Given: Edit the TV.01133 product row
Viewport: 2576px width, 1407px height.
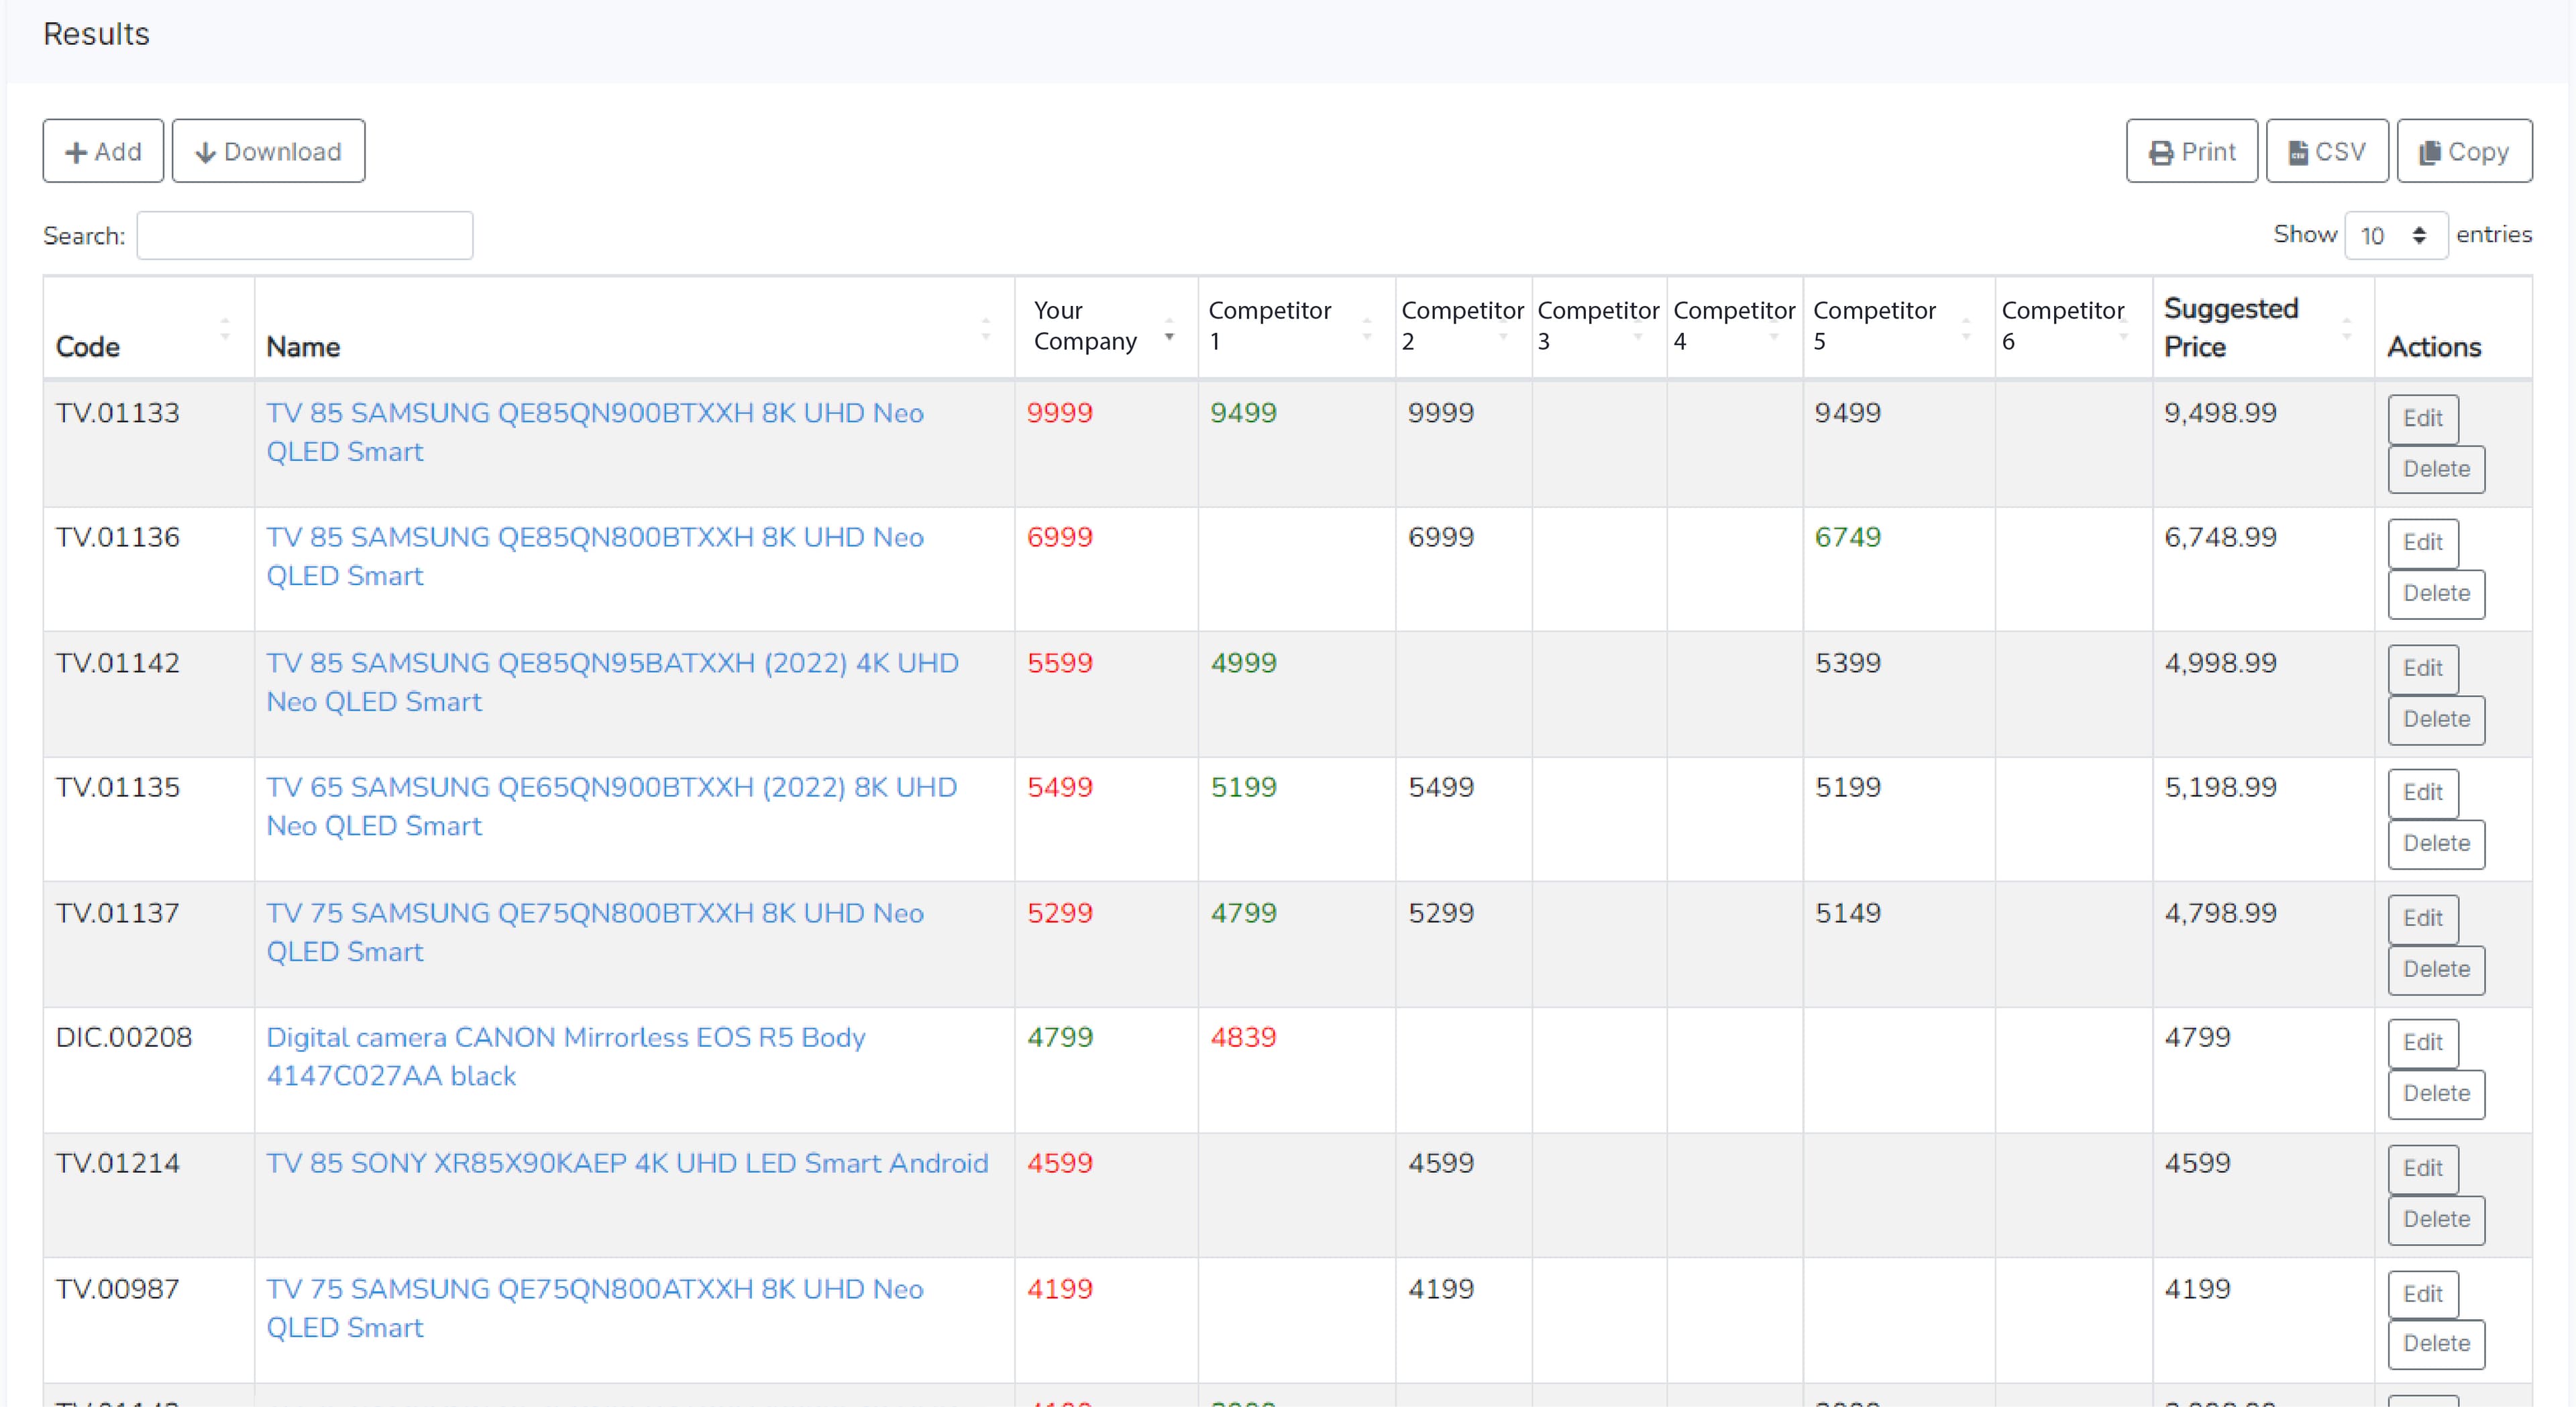Looking at the screenshot, I should point(2423,419).
